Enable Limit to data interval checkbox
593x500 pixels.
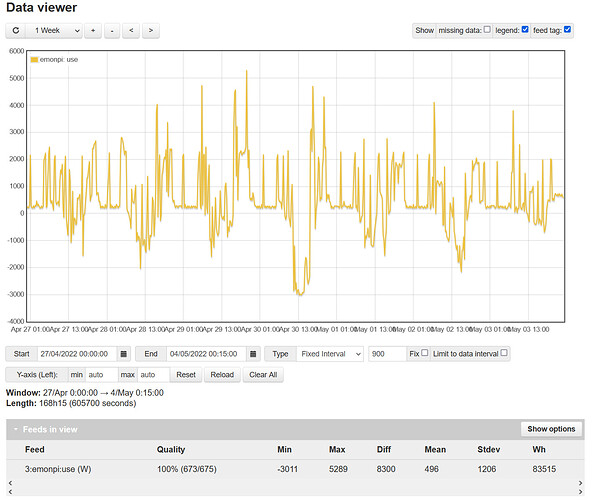(504, 353)
